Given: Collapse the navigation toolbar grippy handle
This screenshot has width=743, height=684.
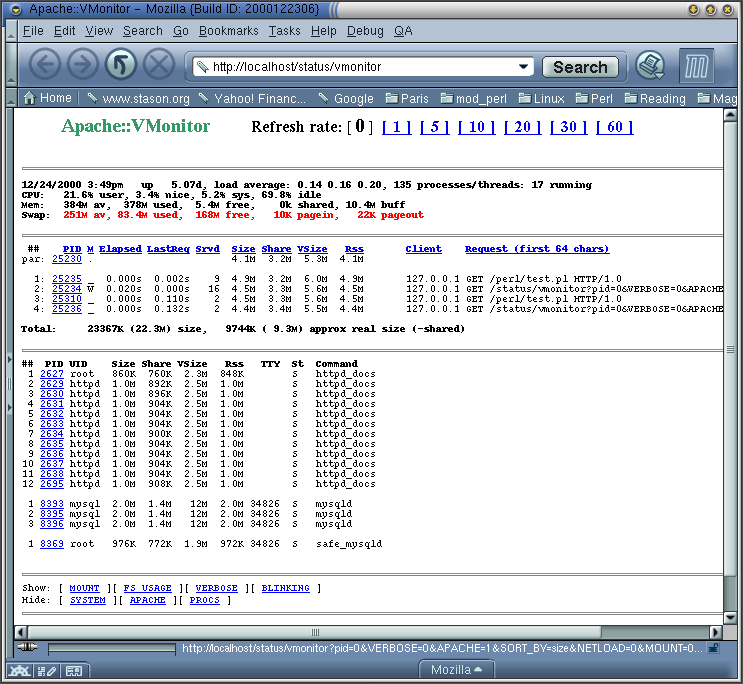Looking at the screenshot, I should click(x=11, y=65).
